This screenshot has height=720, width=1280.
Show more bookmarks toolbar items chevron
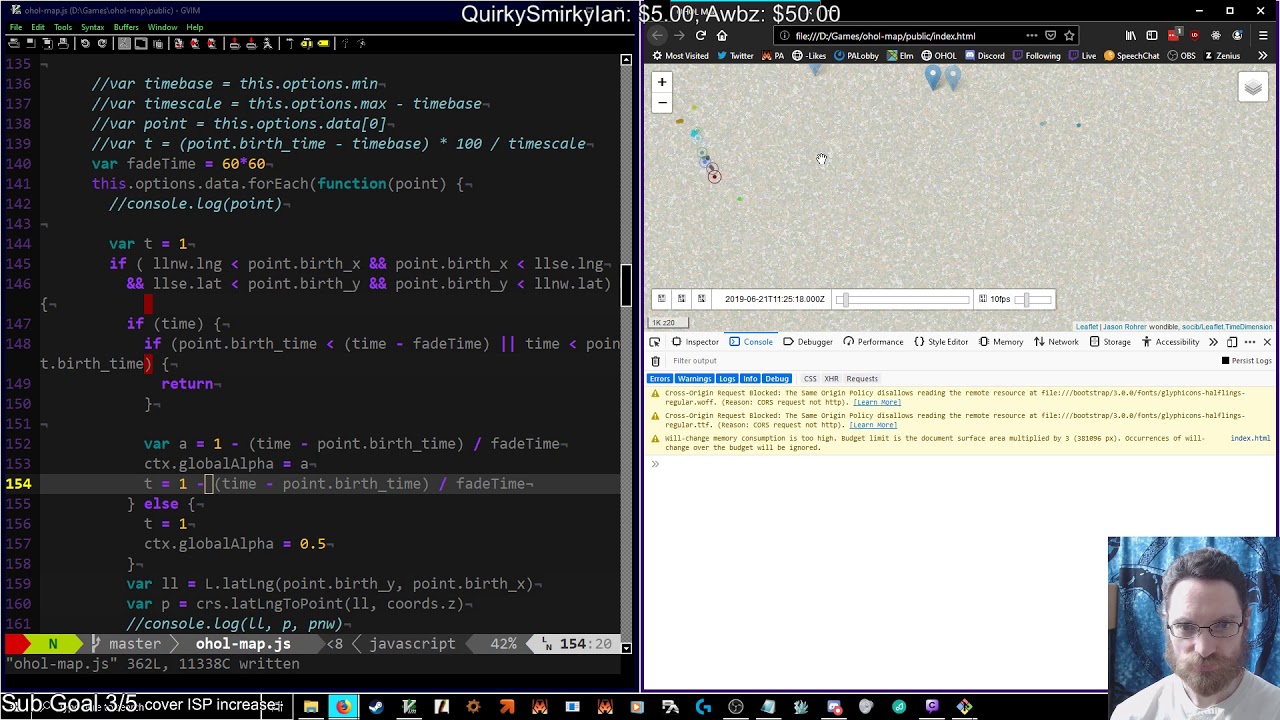[x=1263, y=56]
